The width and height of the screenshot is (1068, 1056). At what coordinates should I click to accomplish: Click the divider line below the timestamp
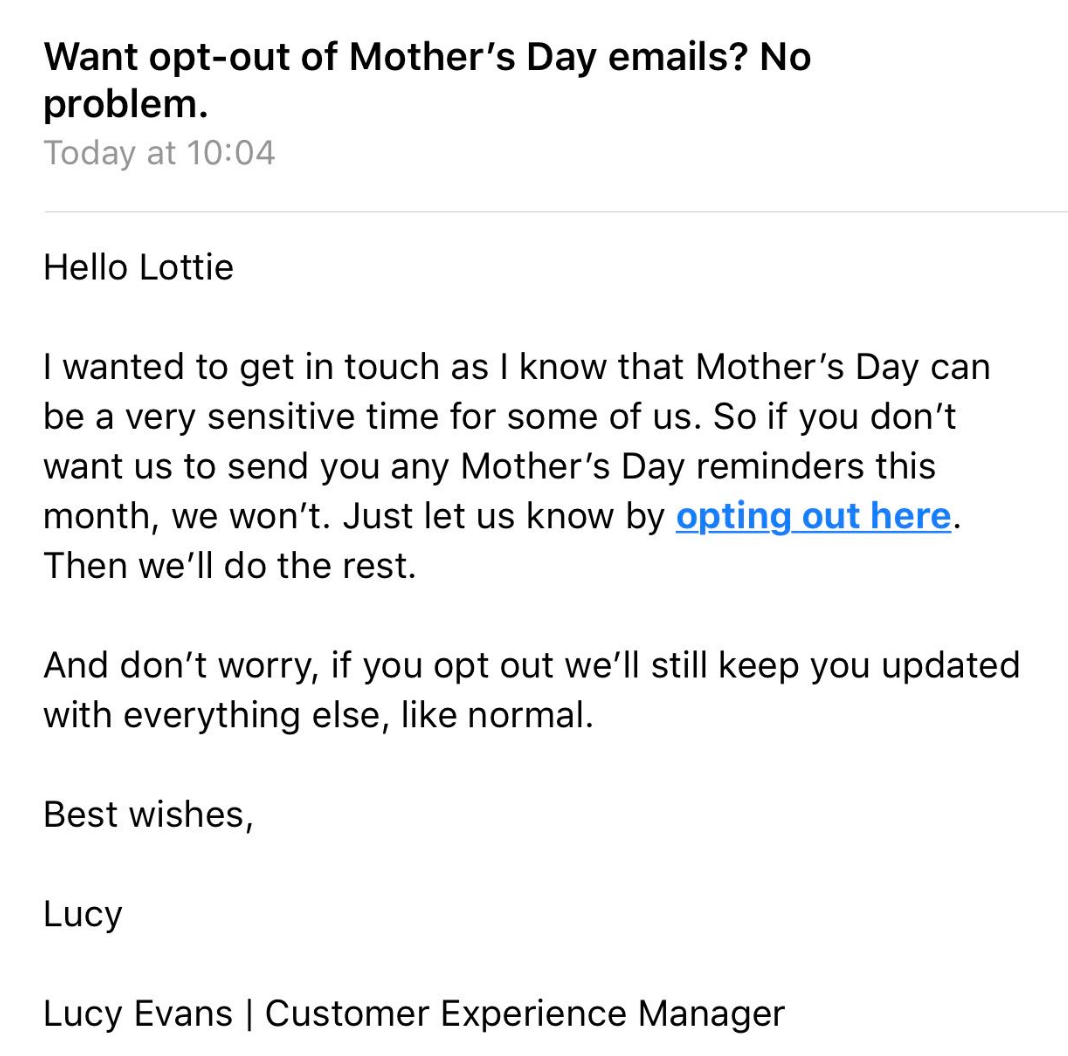tap(555, 212)
